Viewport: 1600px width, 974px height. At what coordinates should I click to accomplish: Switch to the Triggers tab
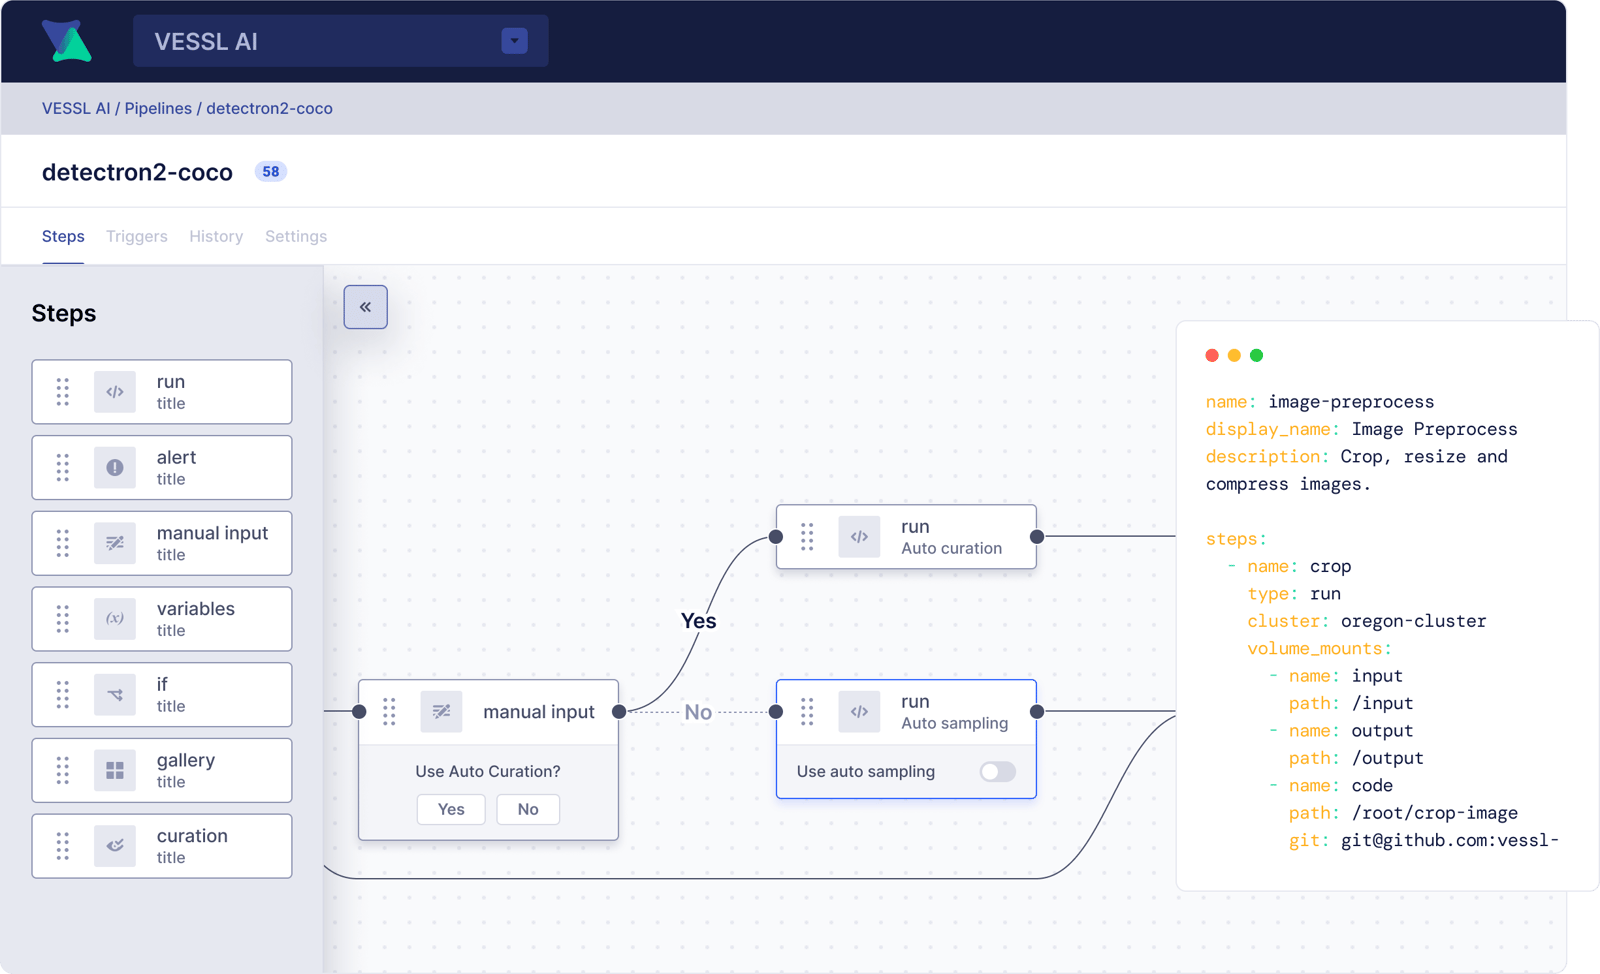click(x=137, y=236)
